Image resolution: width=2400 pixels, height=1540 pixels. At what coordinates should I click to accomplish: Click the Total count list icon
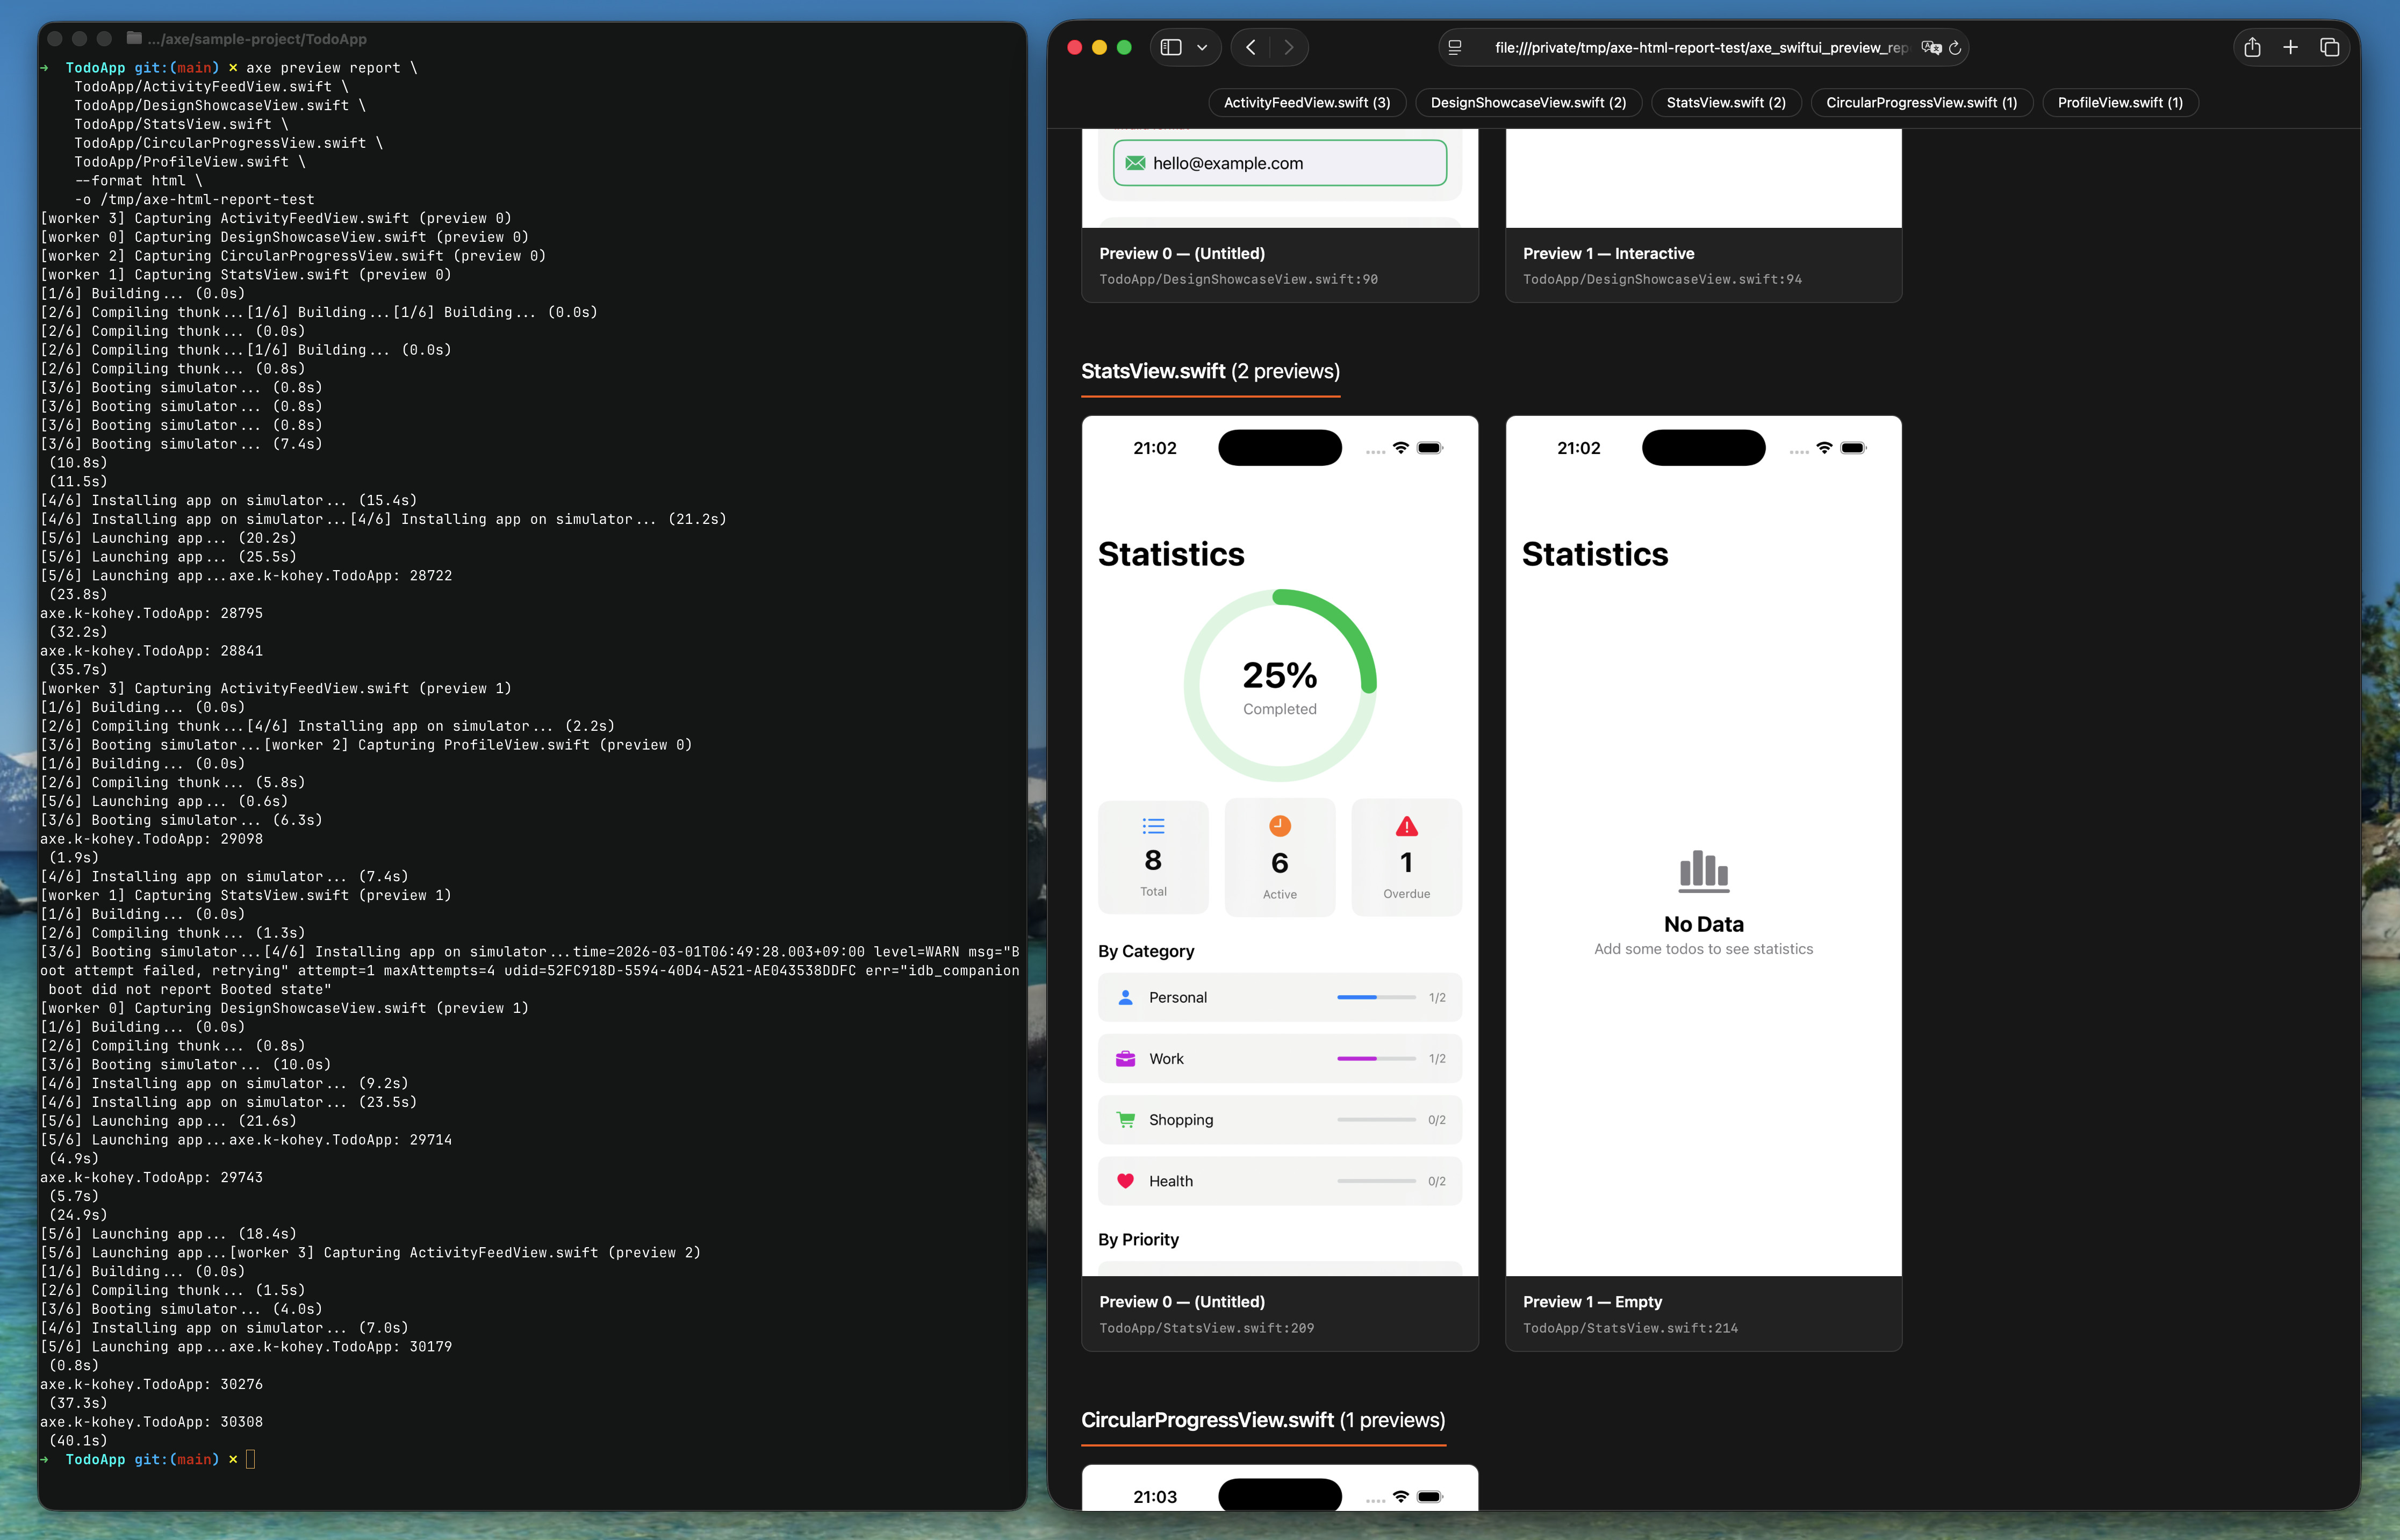pos(1153,826)
